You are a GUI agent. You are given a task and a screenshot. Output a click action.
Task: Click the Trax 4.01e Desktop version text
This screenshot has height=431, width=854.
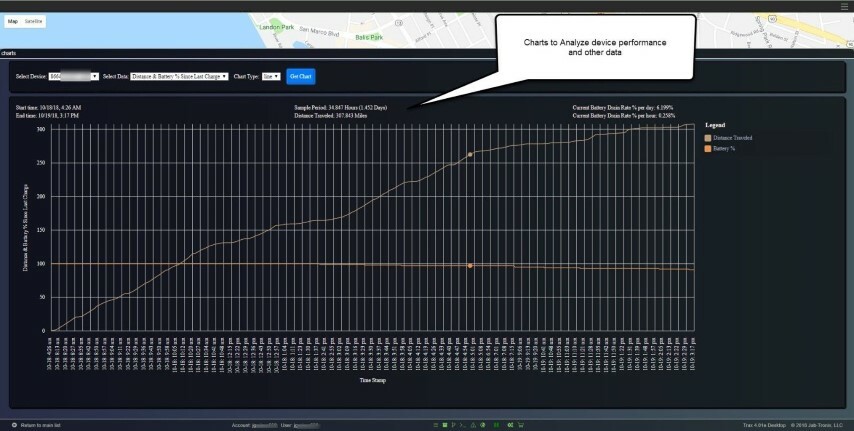764,425
